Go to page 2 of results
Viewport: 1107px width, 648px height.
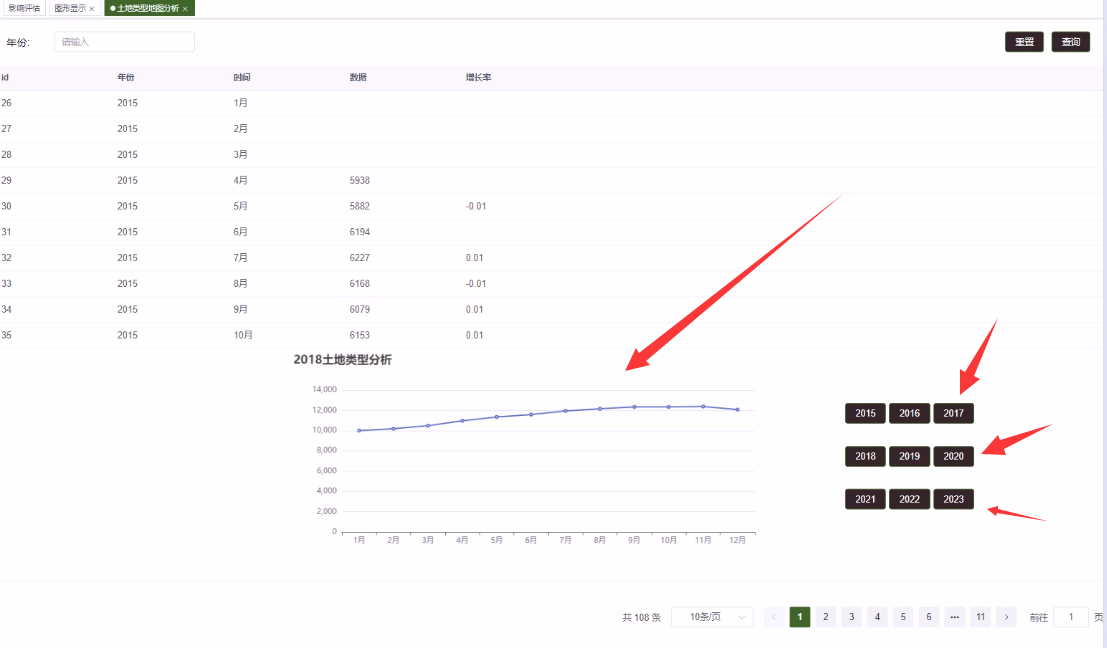point(825,617)
